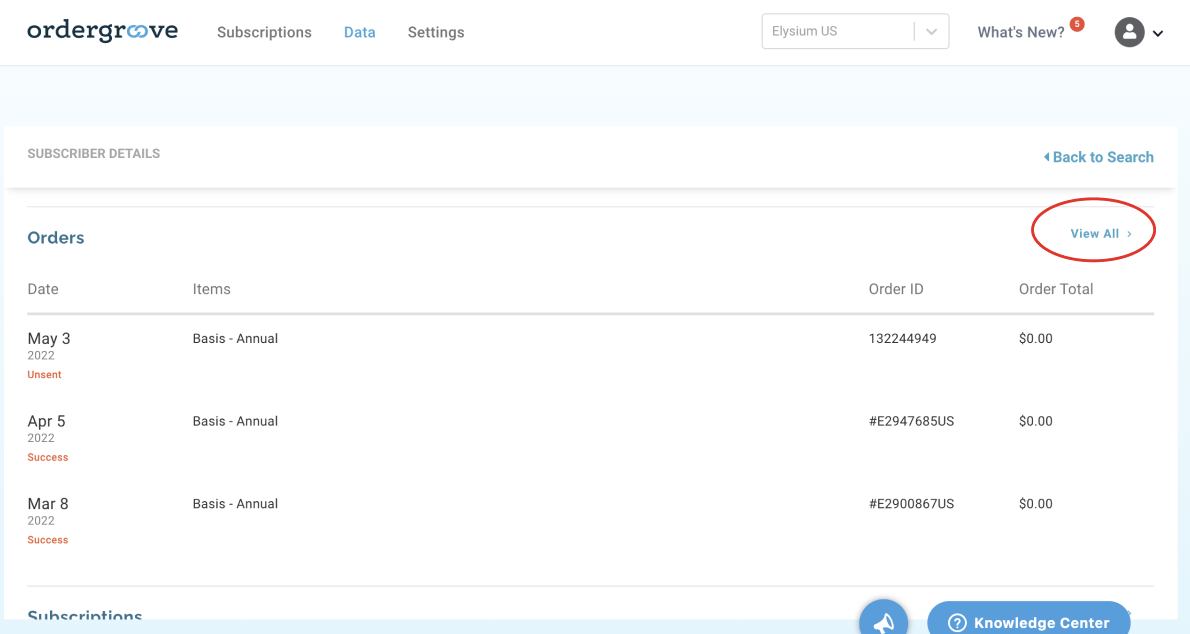Open the user profile avatar icon
This screenshot has width=1190, height=634.
tap(1129, 32)
